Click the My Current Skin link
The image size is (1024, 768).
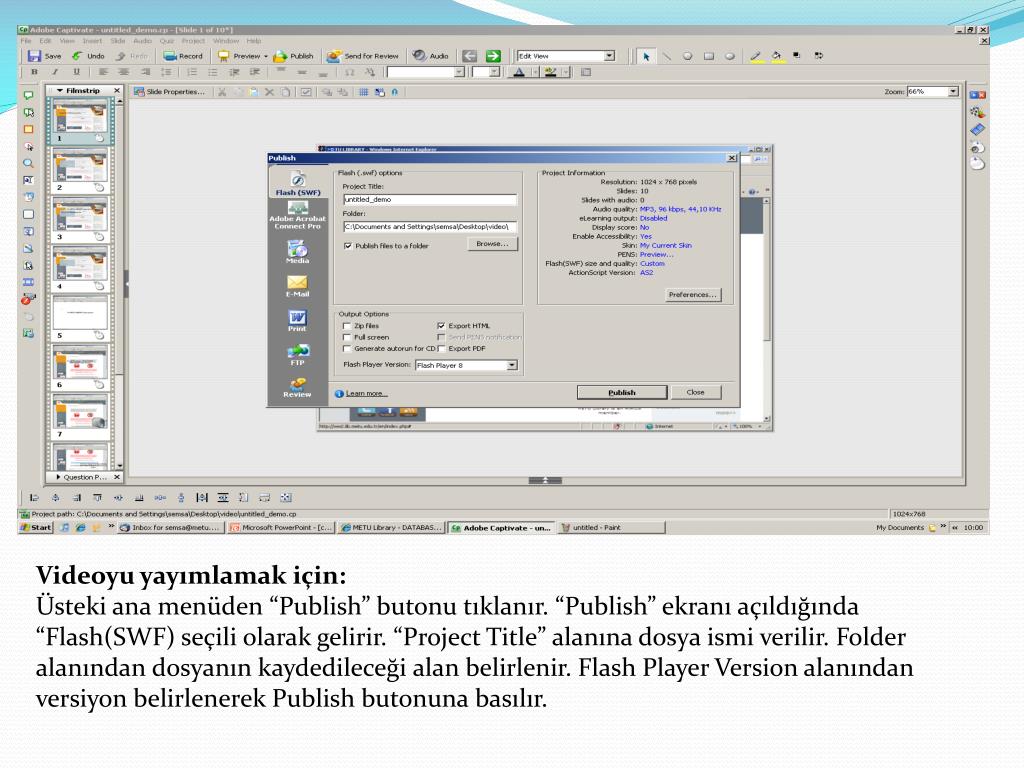665,246
